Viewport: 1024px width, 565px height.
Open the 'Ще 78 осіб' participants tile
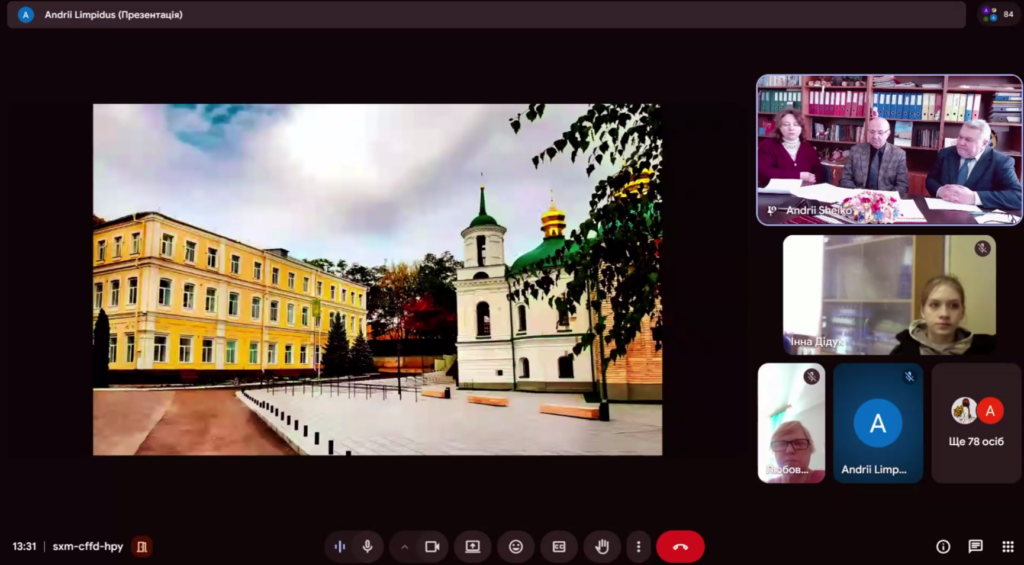tap(976, 423)
